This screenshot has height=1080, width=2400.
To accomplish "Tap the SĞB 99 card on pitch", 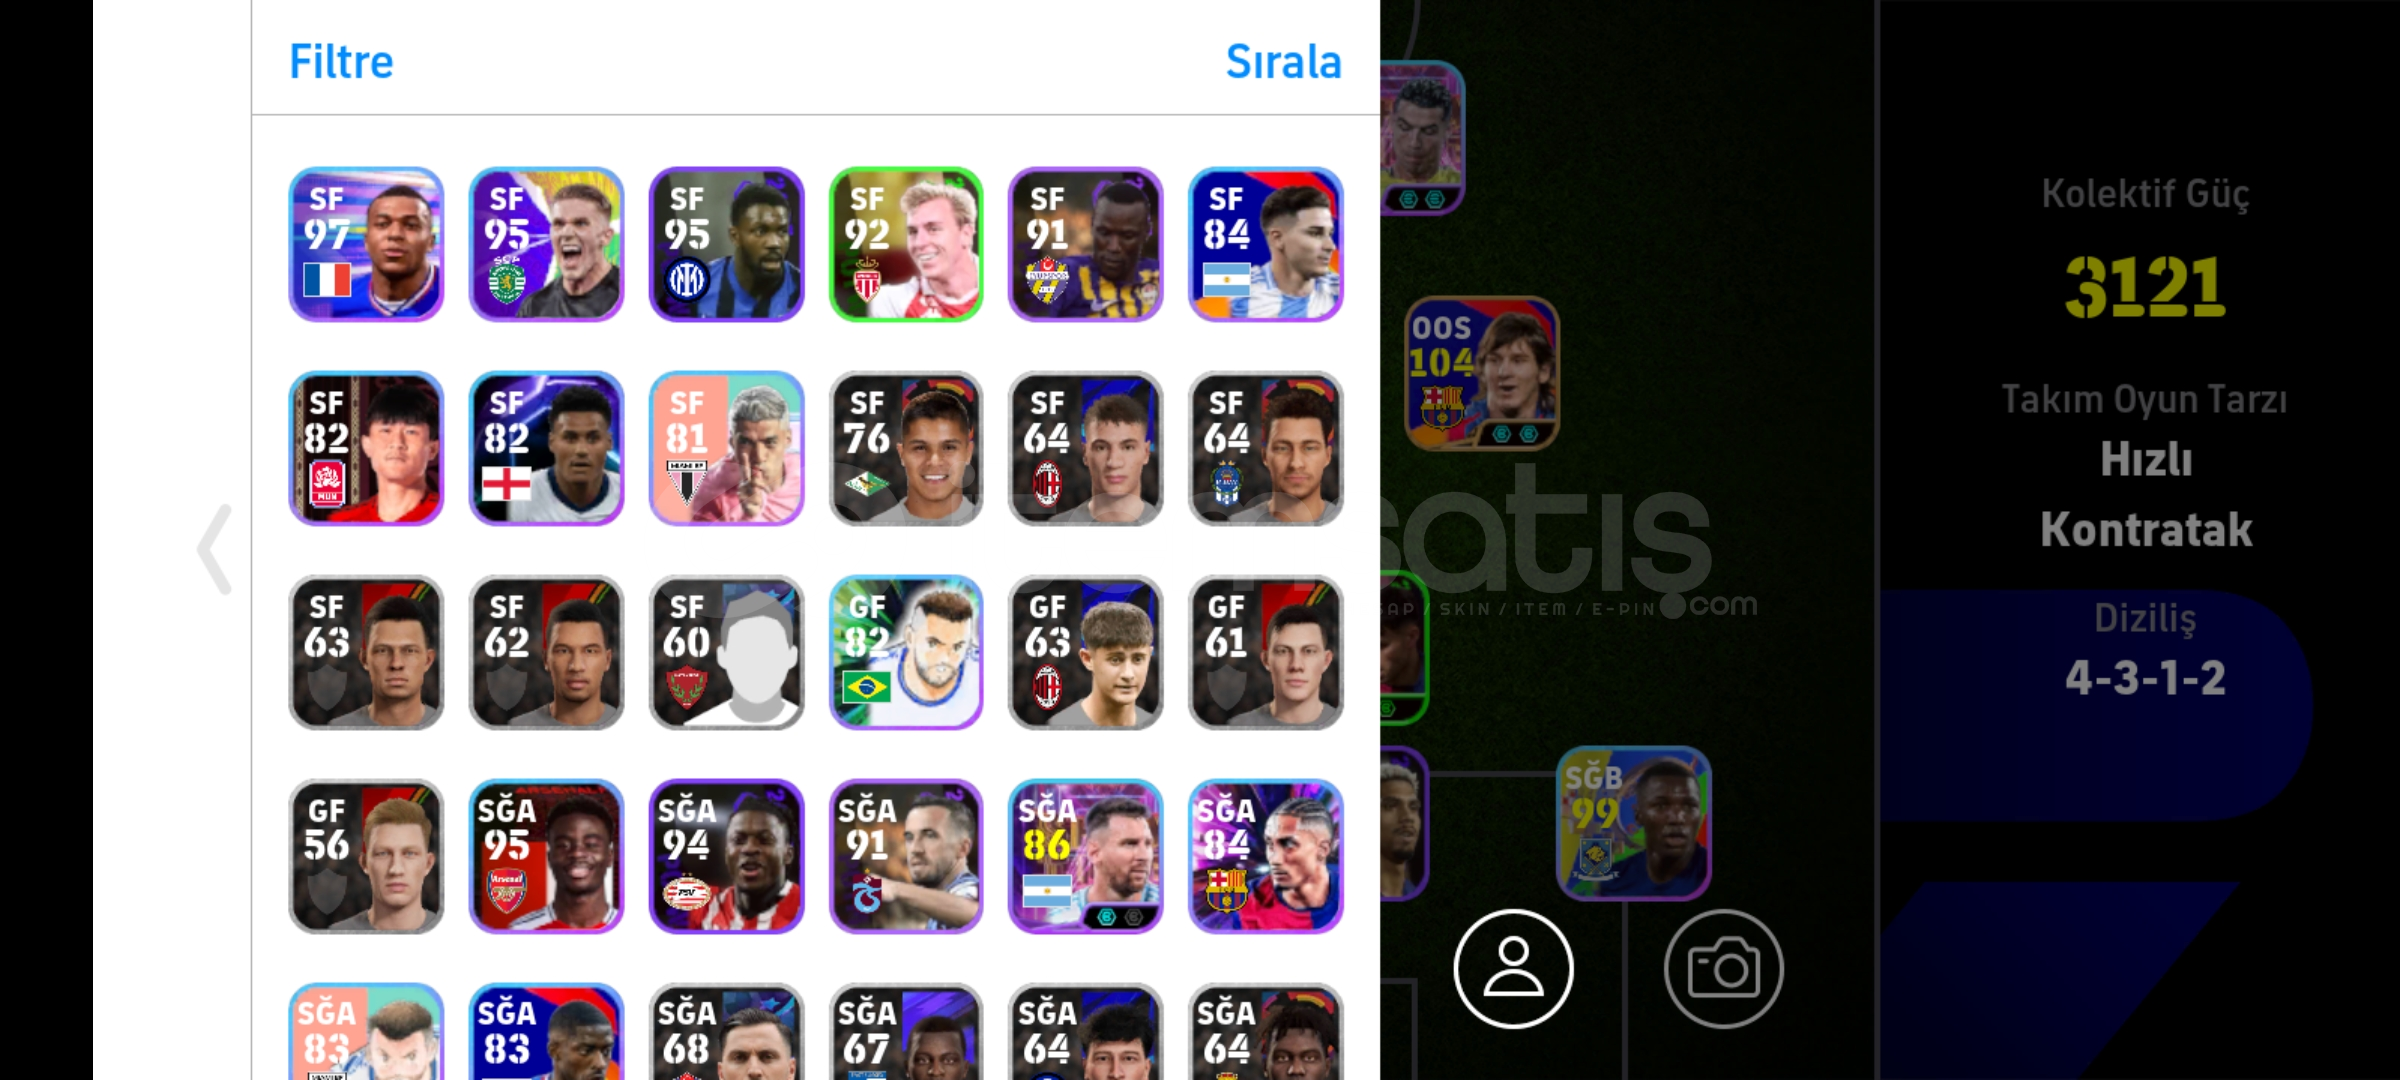I will pos(1634,823).
